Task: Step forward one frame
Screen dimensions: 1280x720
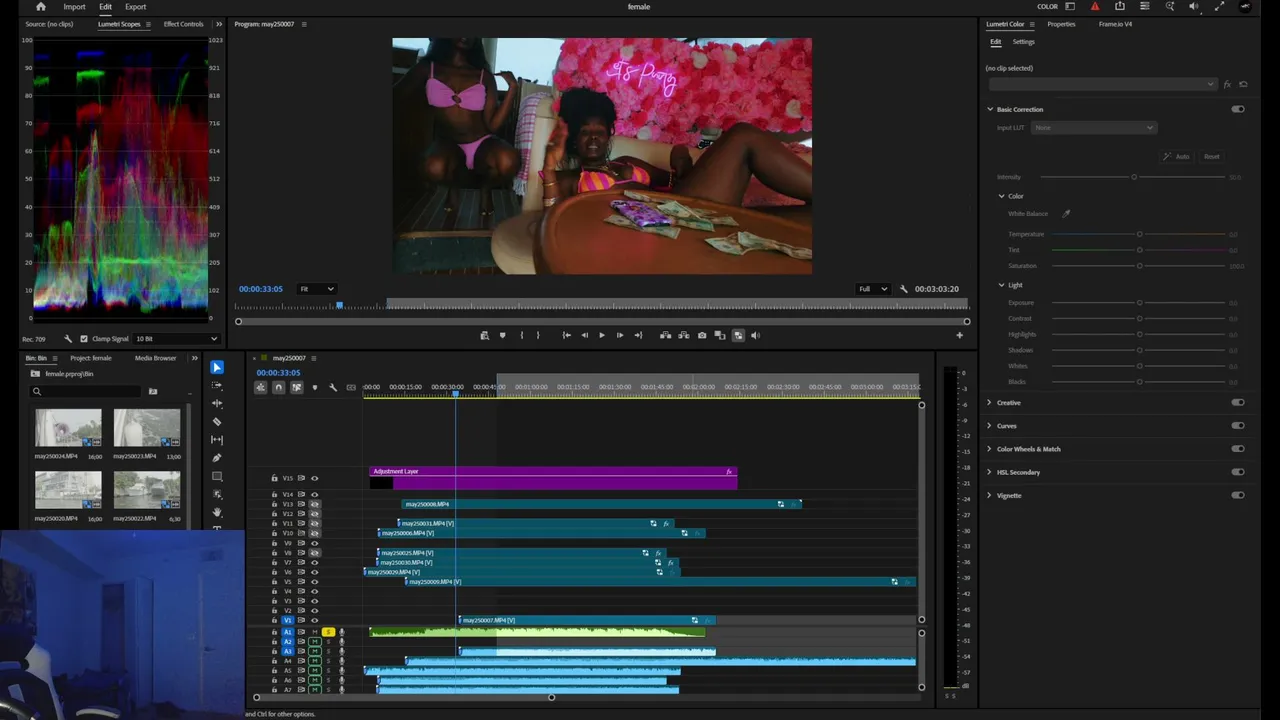Action: tap(620, 335)
